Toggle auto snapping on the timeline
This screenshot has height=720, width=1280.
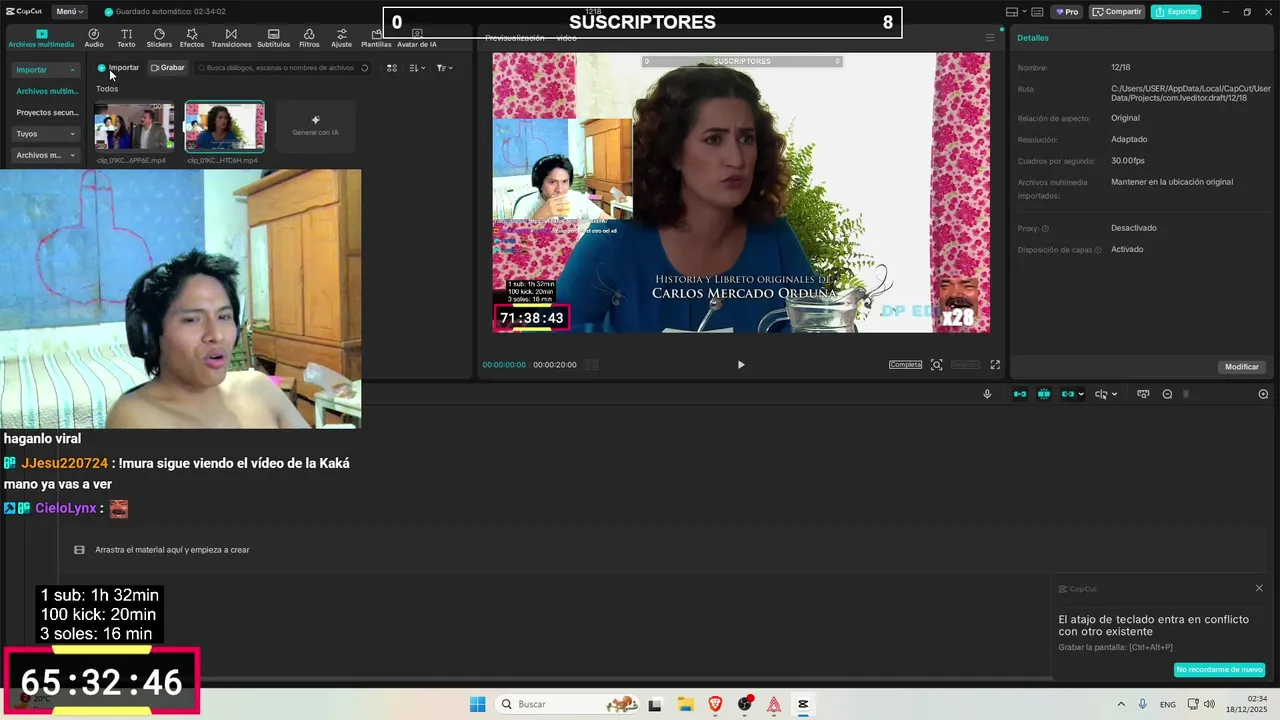coord(1044,394)
